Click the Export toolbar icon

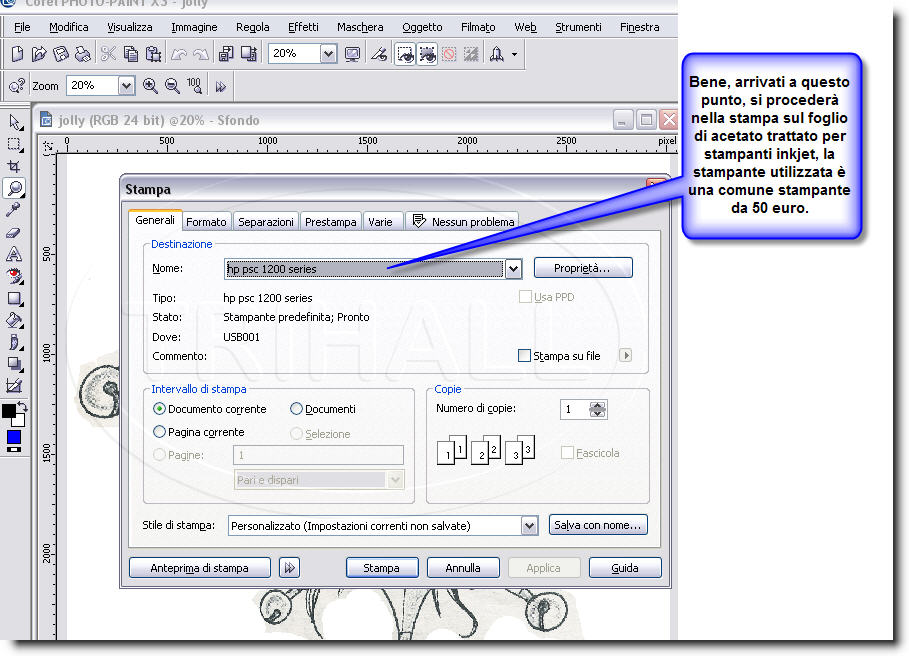(x=249, y=54)
